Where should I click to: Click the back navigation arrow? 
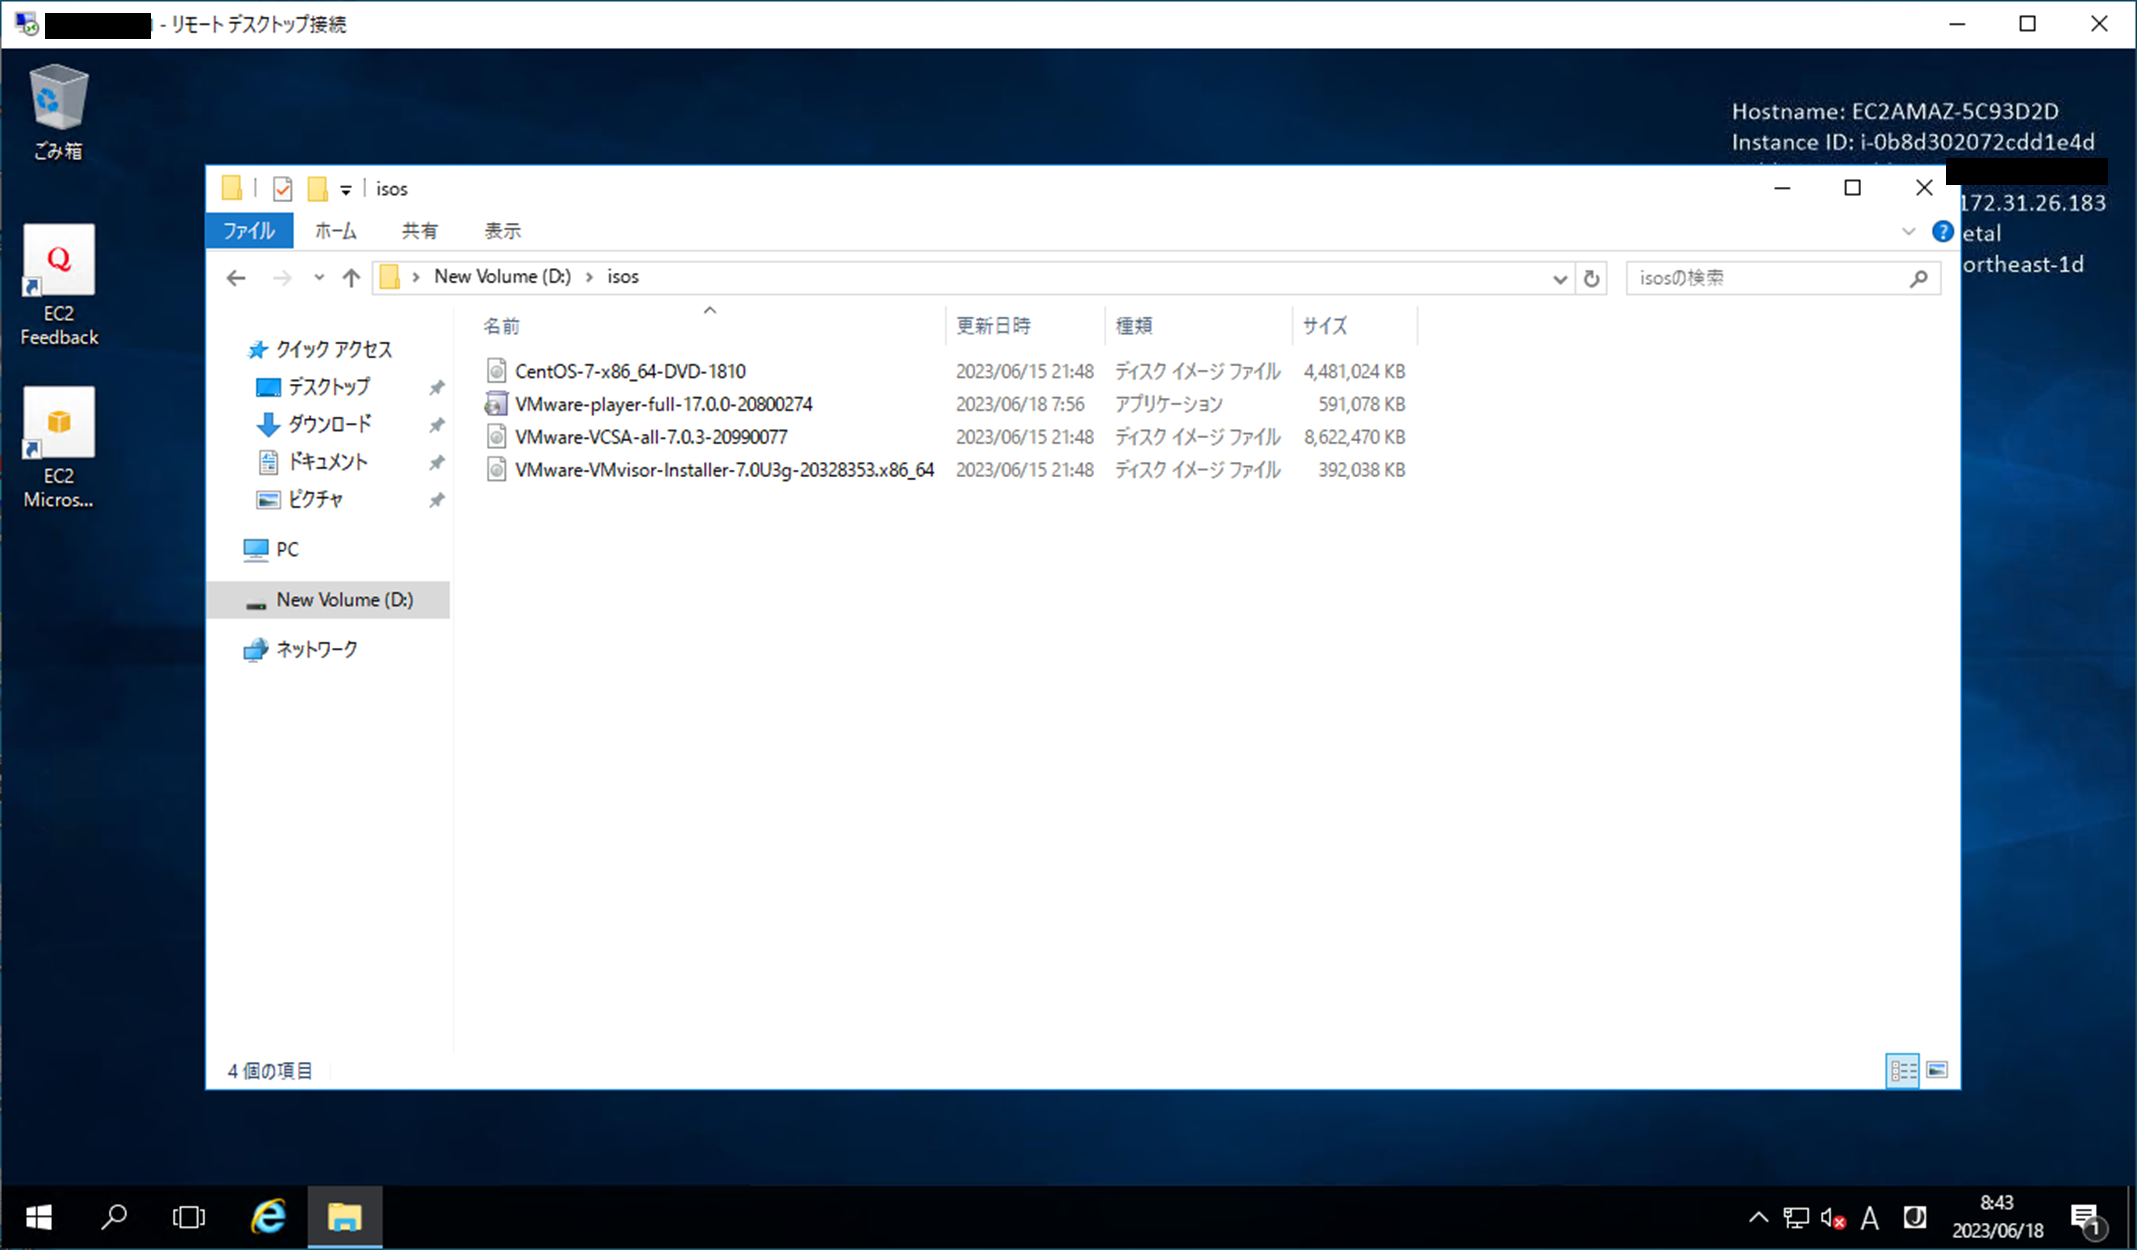click(236, 278)
